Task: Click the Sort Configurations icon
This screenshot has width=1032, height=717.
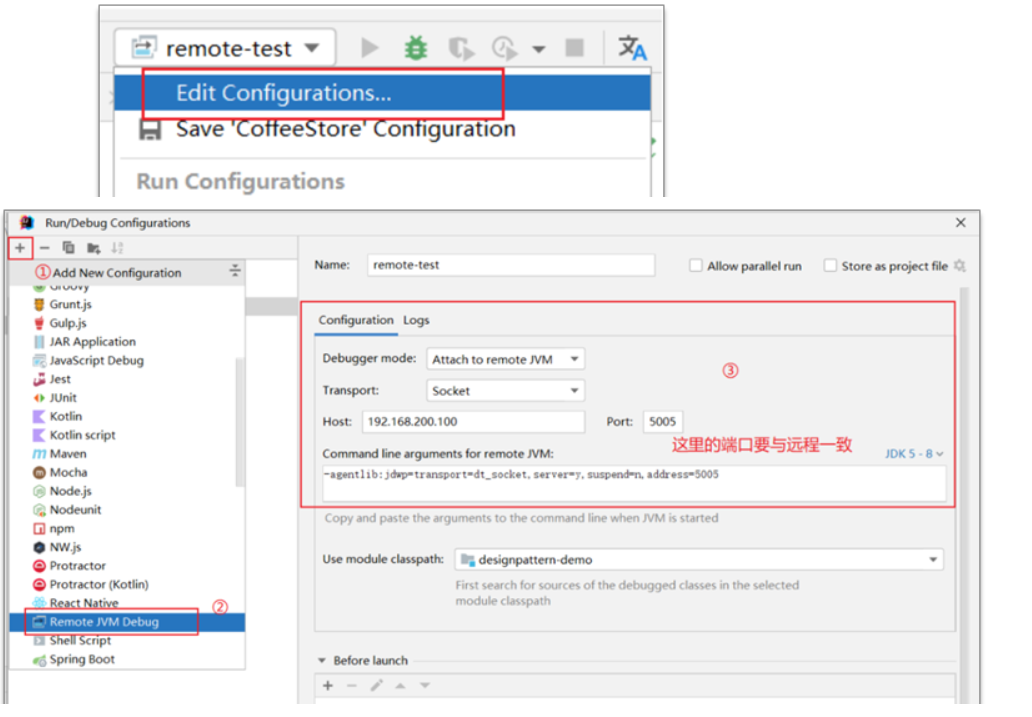Action: pos(117,248)
